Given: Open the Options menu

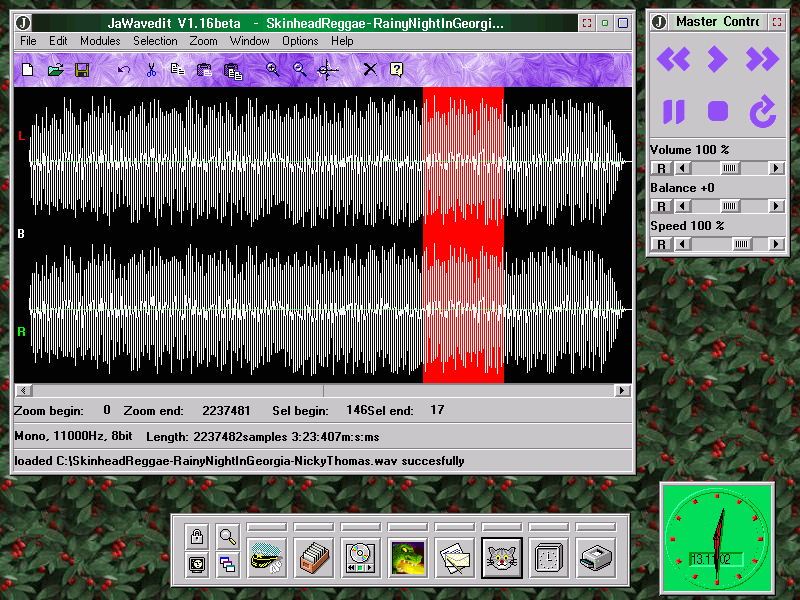Looking at the screenshot, I should pos(300,41).
